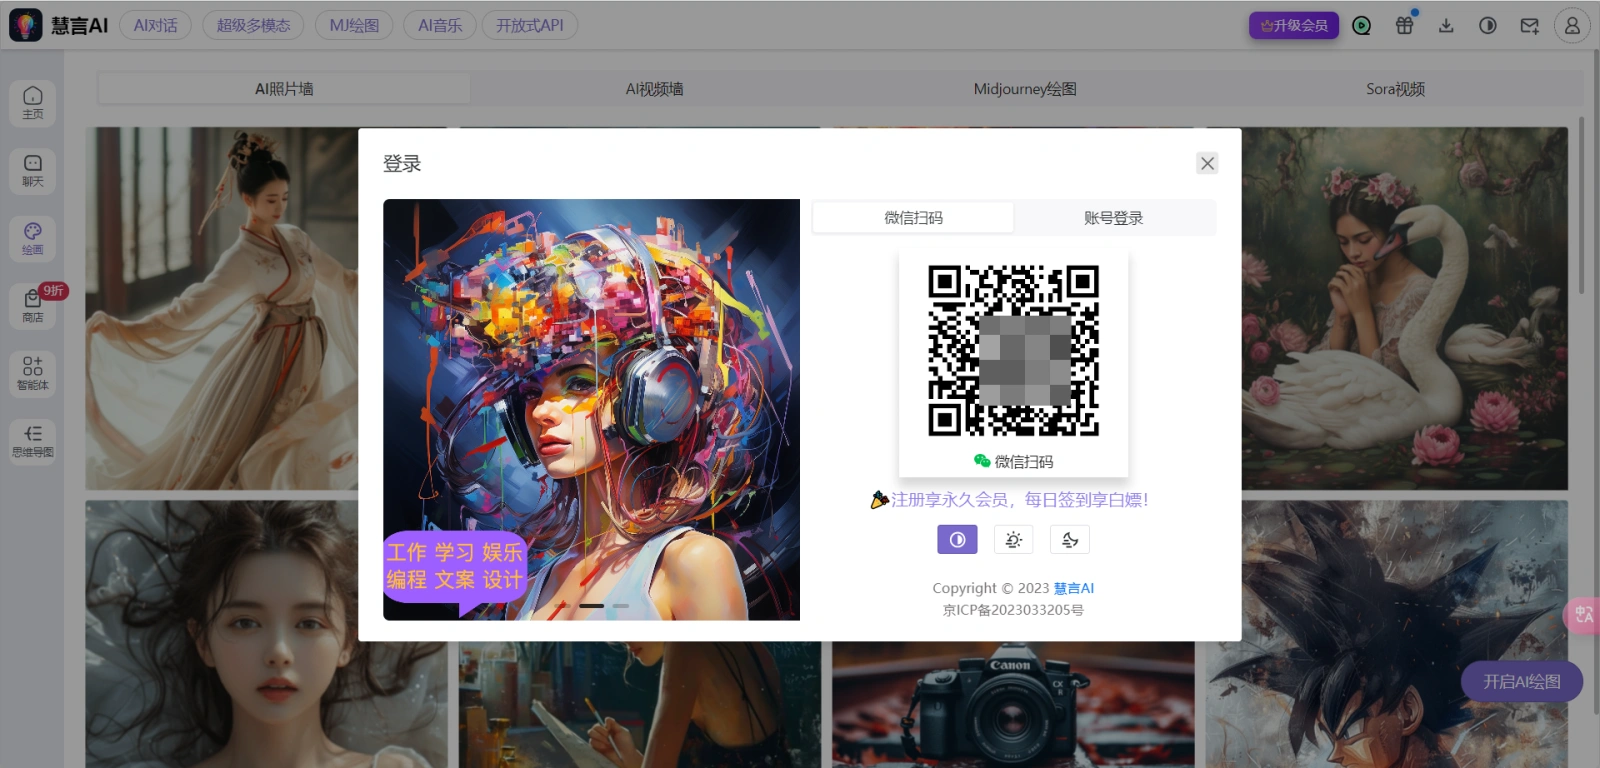This screenshot has width=1600, height=768.
Task: Open the 主页 home sidebar icon
Action: click(x=32, y=102)
